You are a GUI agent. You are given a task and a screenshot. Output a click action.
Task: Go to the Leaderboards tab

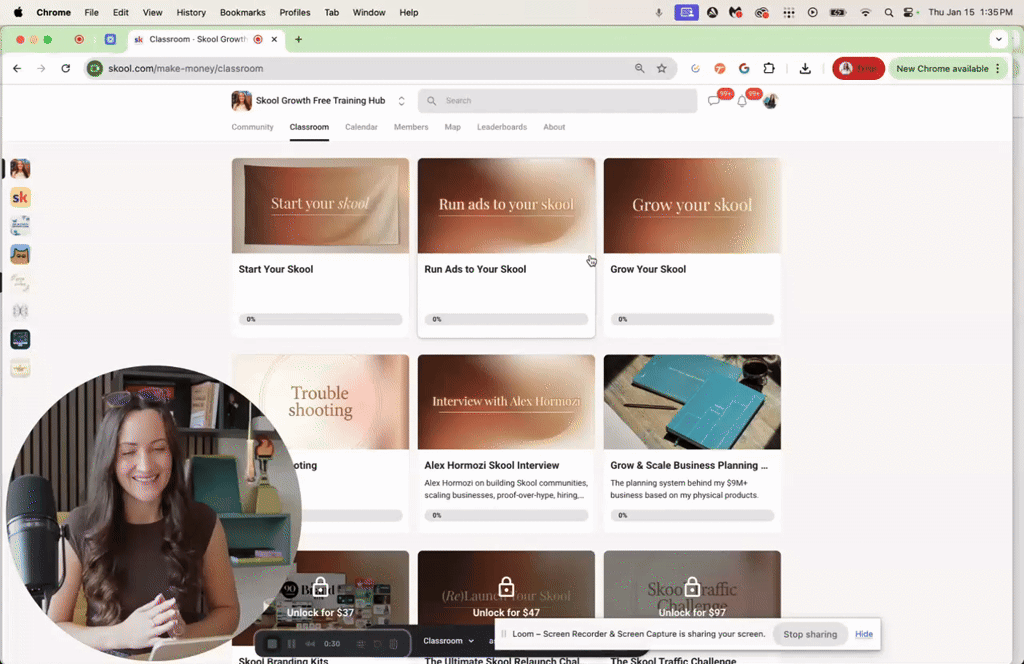(x=502, y=127)
